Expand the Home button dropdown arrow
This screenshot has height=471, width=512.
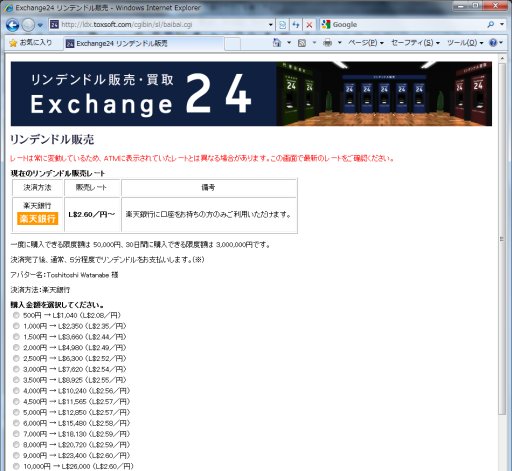[x=289, y=43]
